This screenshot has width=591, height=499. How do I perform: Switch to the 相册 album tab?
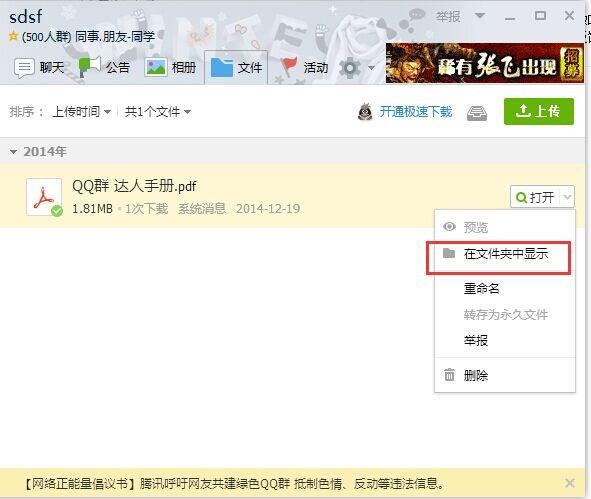click(x=170, y=68)
